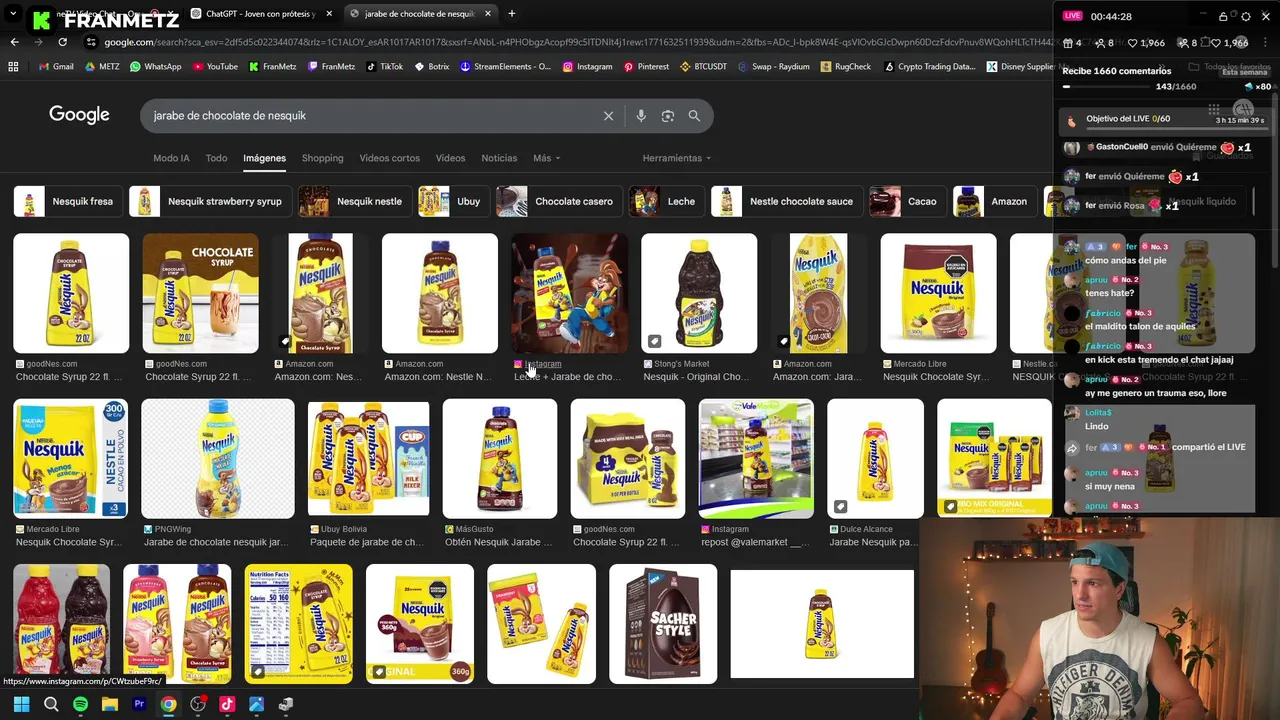Open File Explorer from the taskbar
The width and height of the screenshot is (1280, 720).
pyautogui.click(x=110, y=704)
